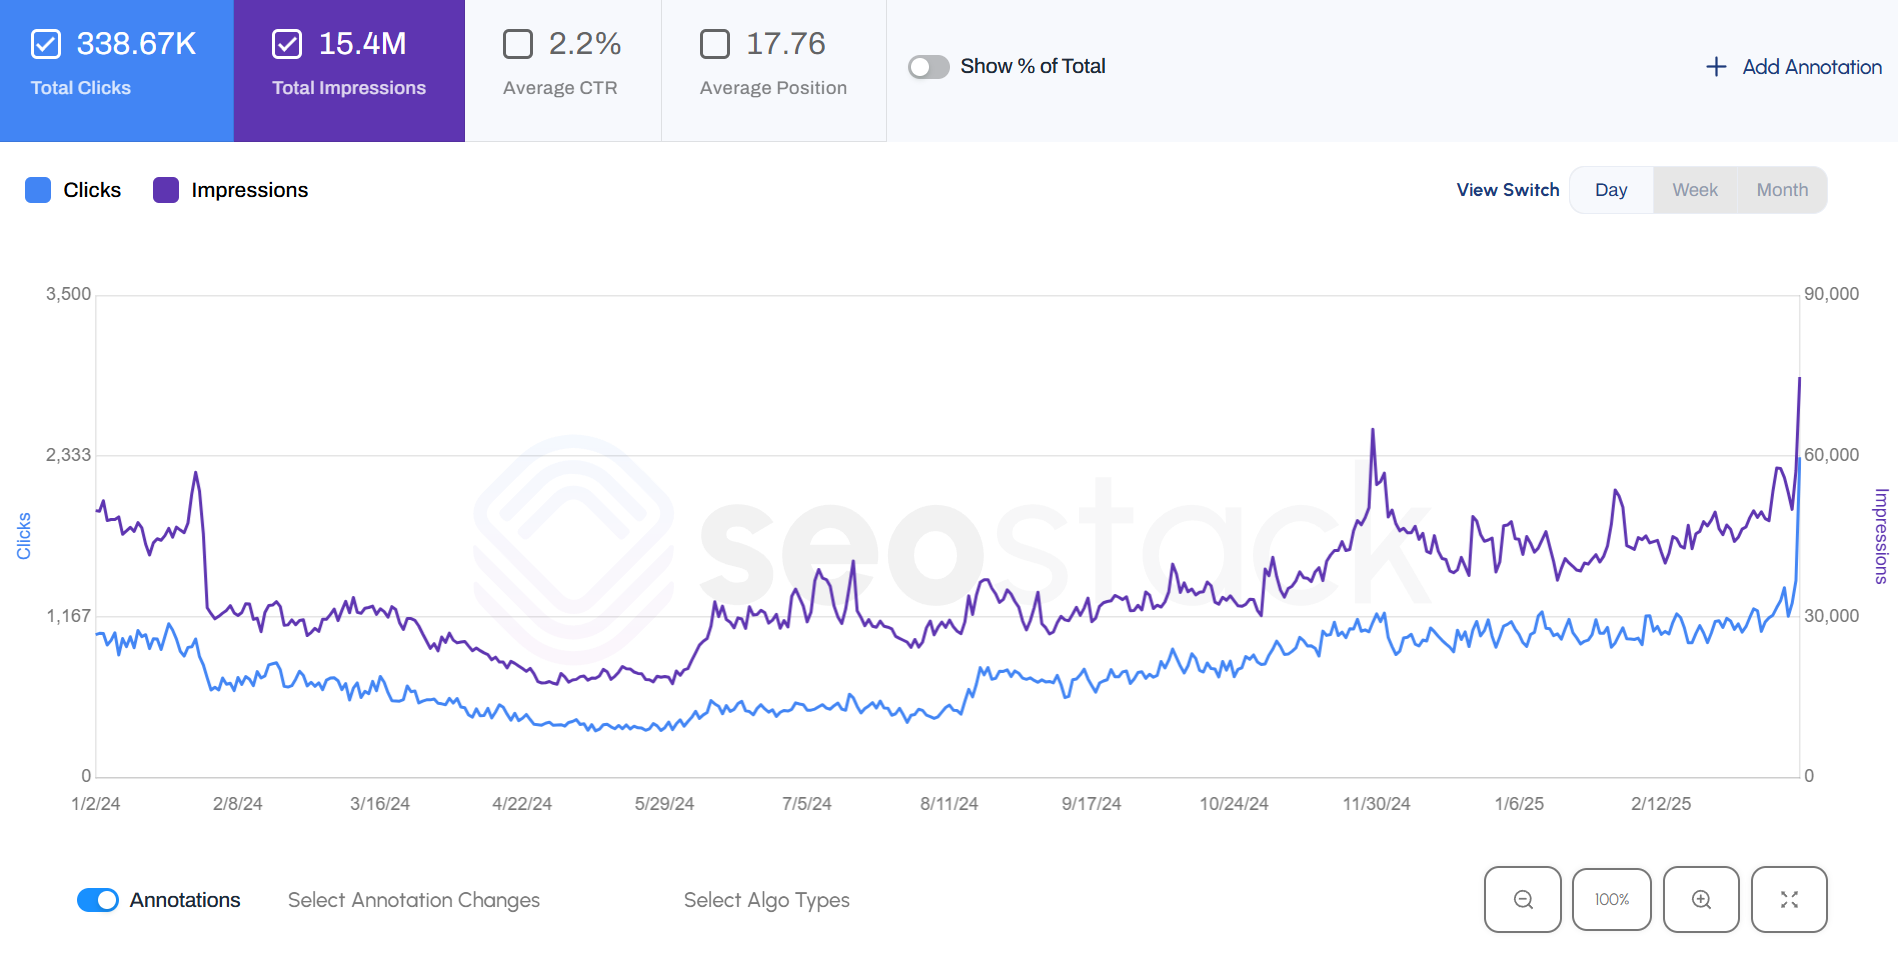
Task: Click the zoom in magnifier icon
Action: coord(1701,900)
